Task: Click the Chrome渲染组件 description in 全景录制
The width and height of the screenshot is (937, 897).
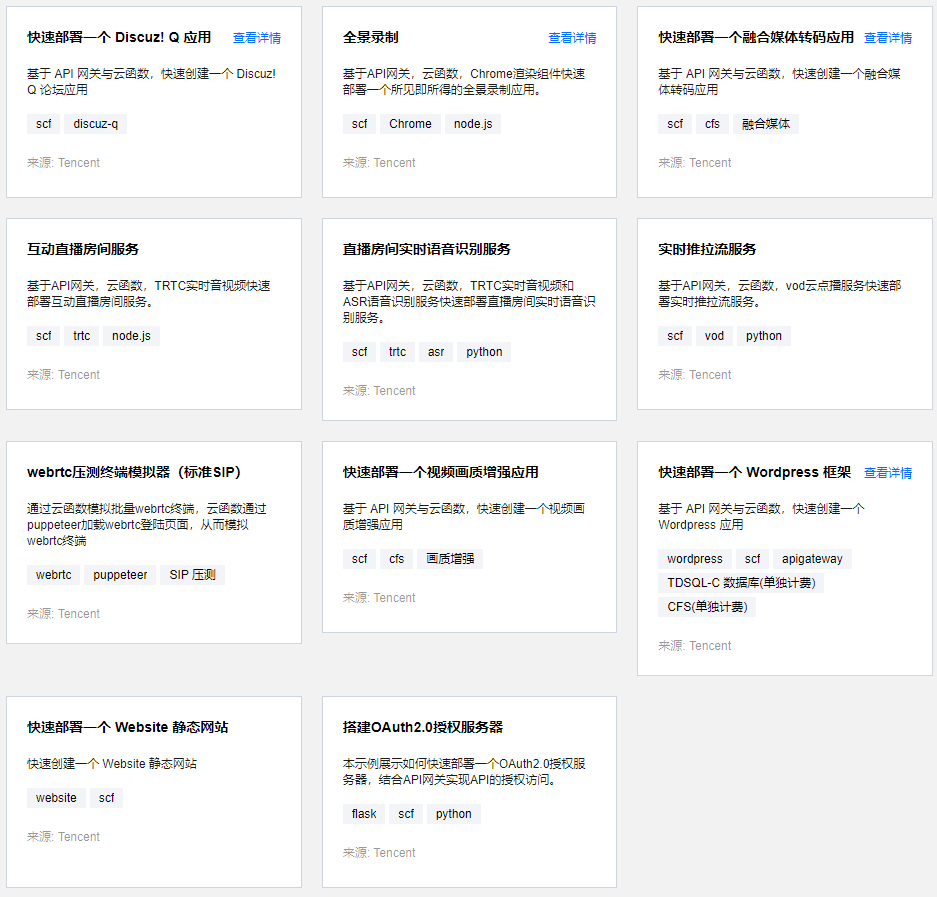Action: [x=464, y=82]
